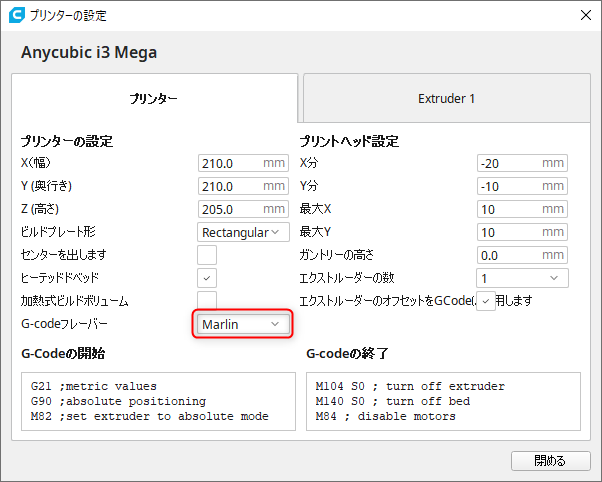This screenshot has height=482, width=602.
Task: Select the プリンター tab
Action: (x=154, y=98)
